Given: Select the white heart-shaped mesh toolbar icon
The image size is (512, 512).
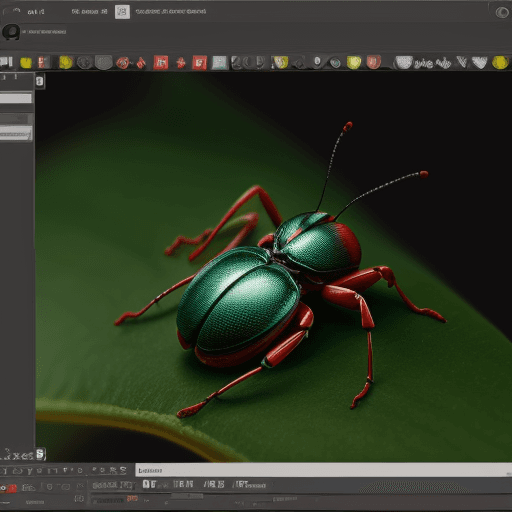Looking at the screenshot, I should [x=480, y=62].
